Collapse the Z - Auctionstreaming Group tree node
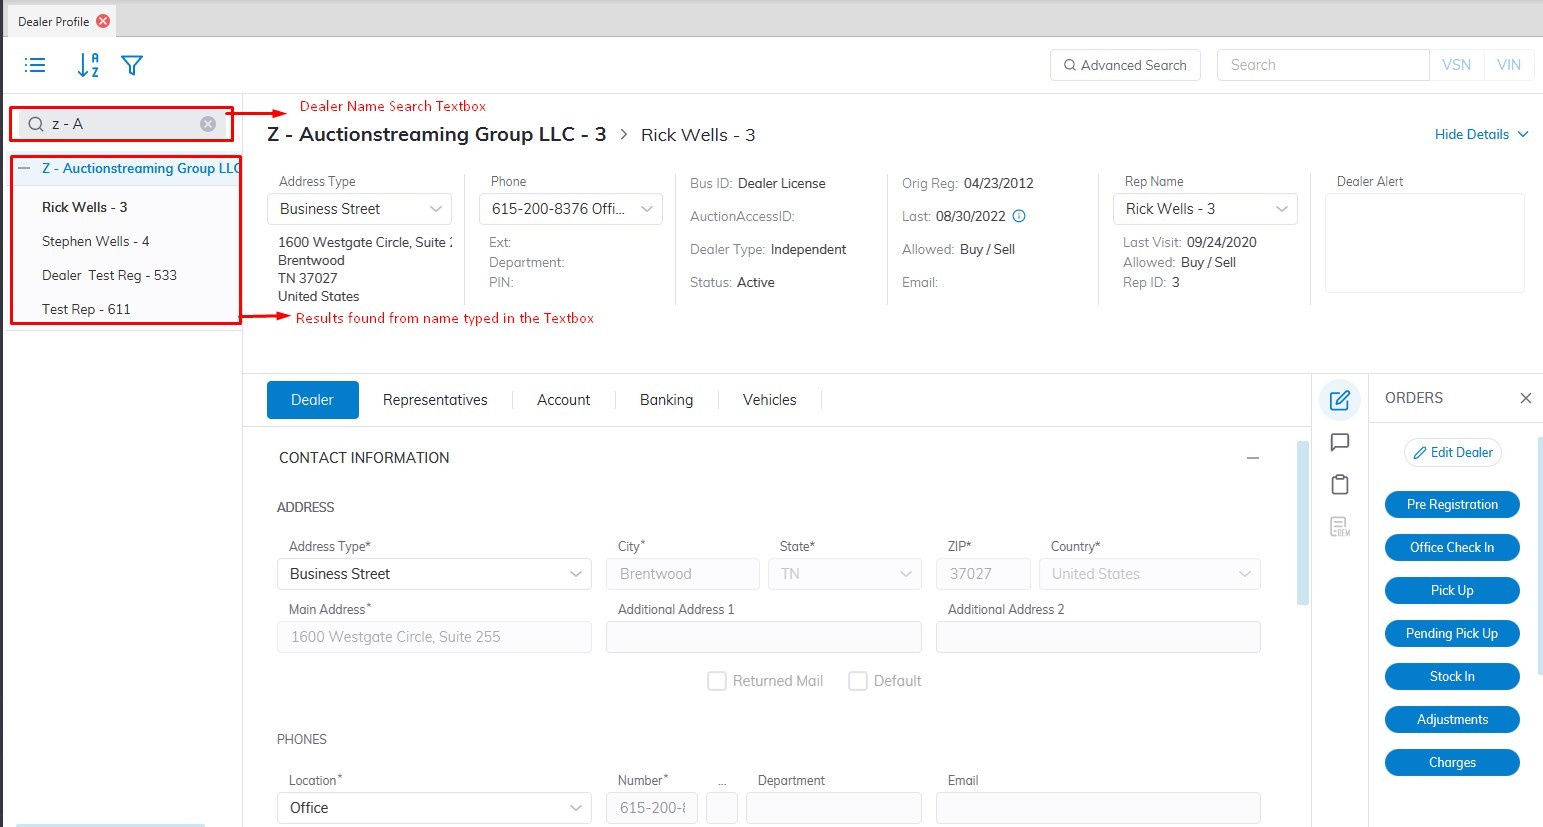 pos(24,169)
